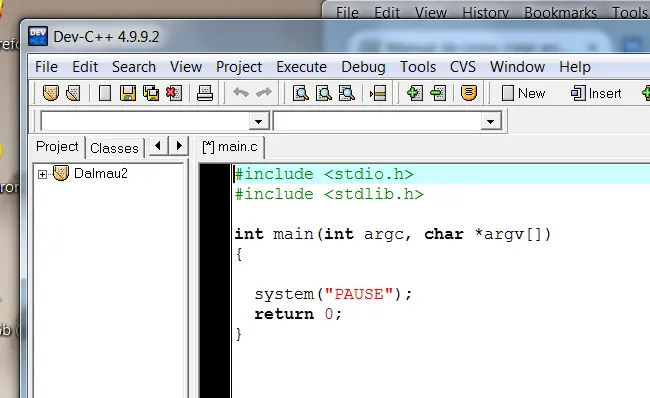Viewport: 650px width, 398px height.
Task: Click the #include <stdio.h> code line
Action: click(x=324, y=174)
